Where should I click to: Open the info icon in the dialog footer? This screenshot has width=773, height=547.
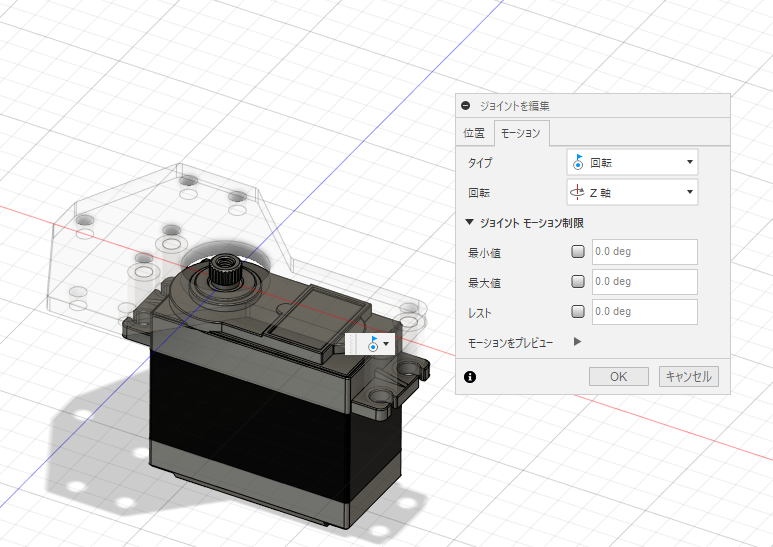(470, 377)
